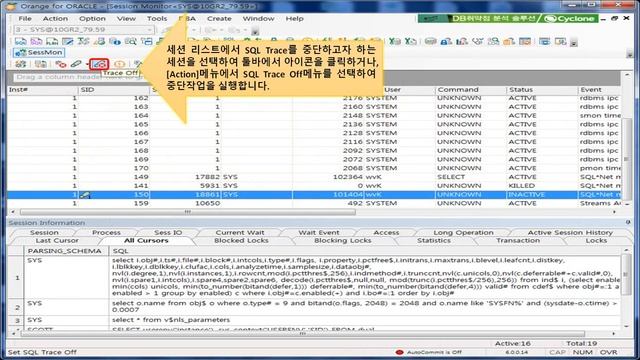This screenshot has height=360, width=640.
Task: Sort by the Command column header
Action: [x=470, y=89]
